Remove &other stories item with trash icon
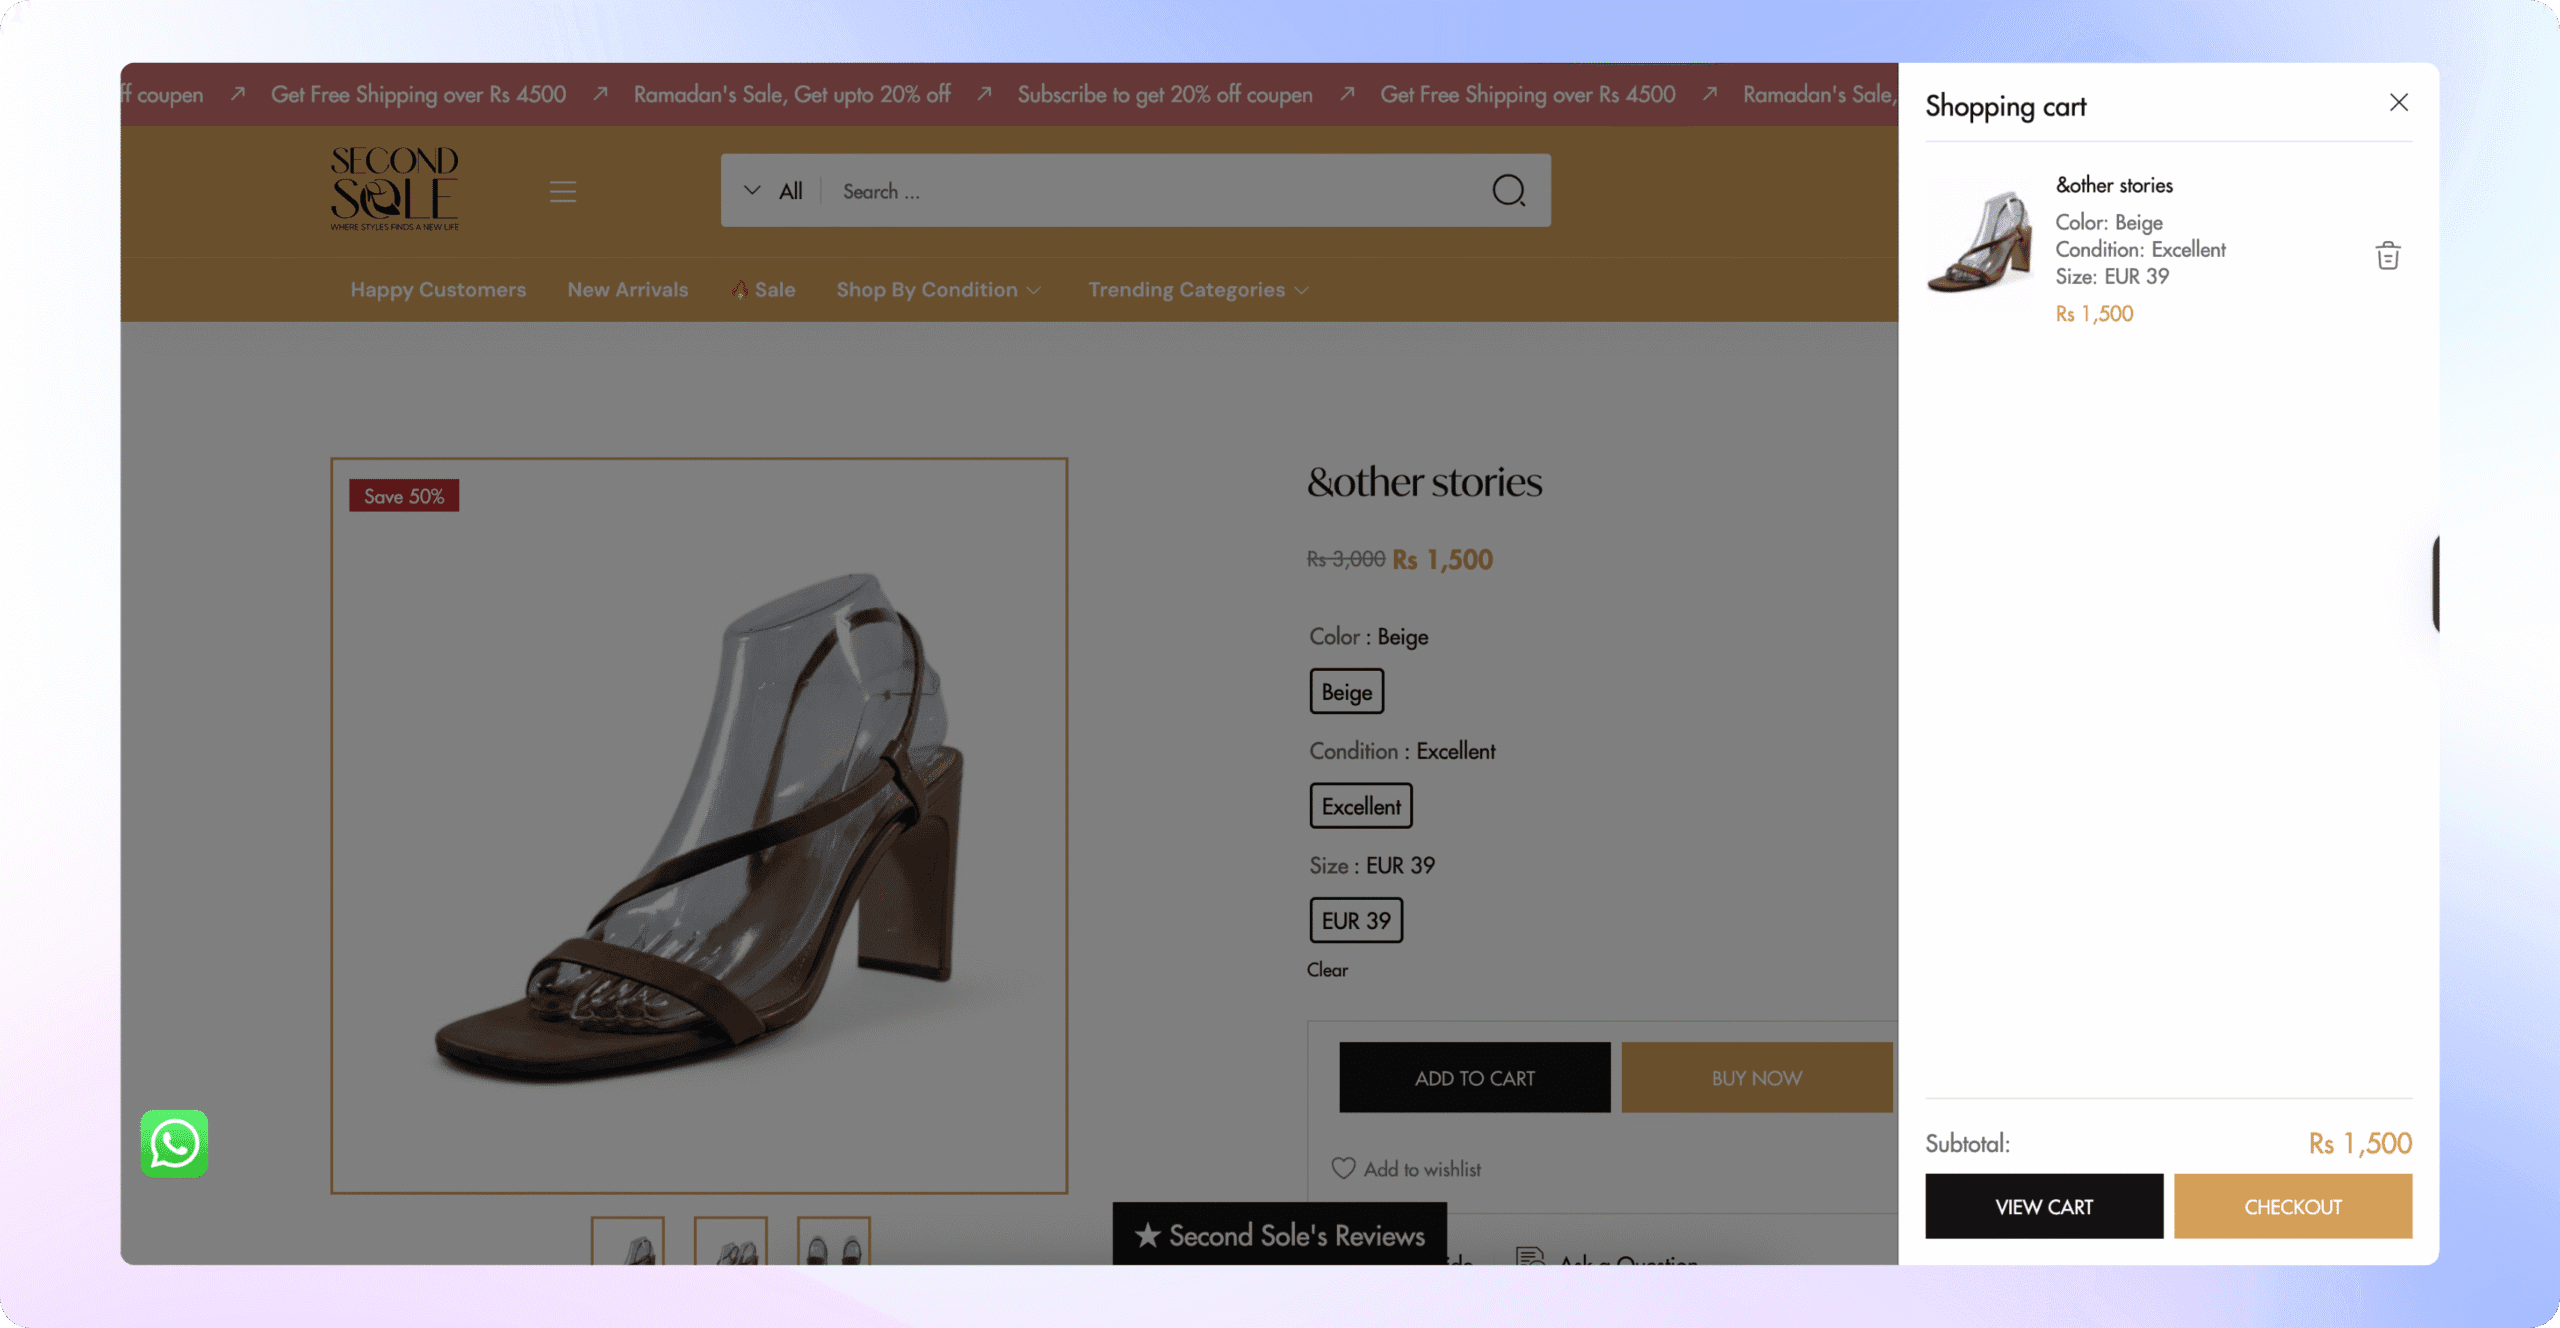2560x1328 pixels. coord(2388,256)
